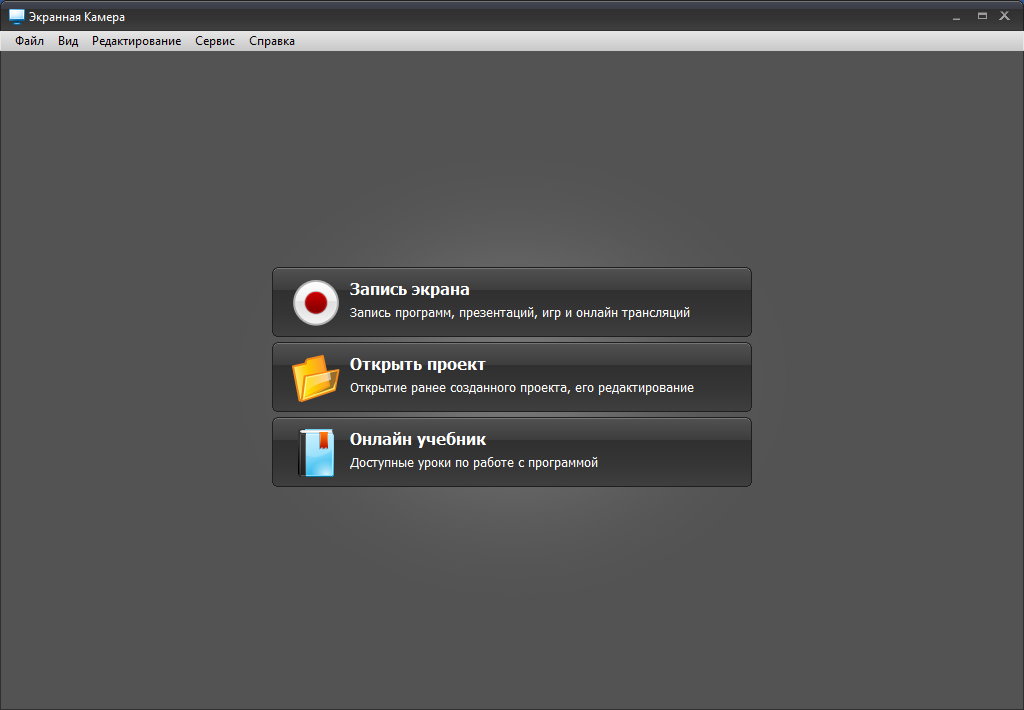Open Онлайн учебник title
1024x710 pixels.
point(418,439)
